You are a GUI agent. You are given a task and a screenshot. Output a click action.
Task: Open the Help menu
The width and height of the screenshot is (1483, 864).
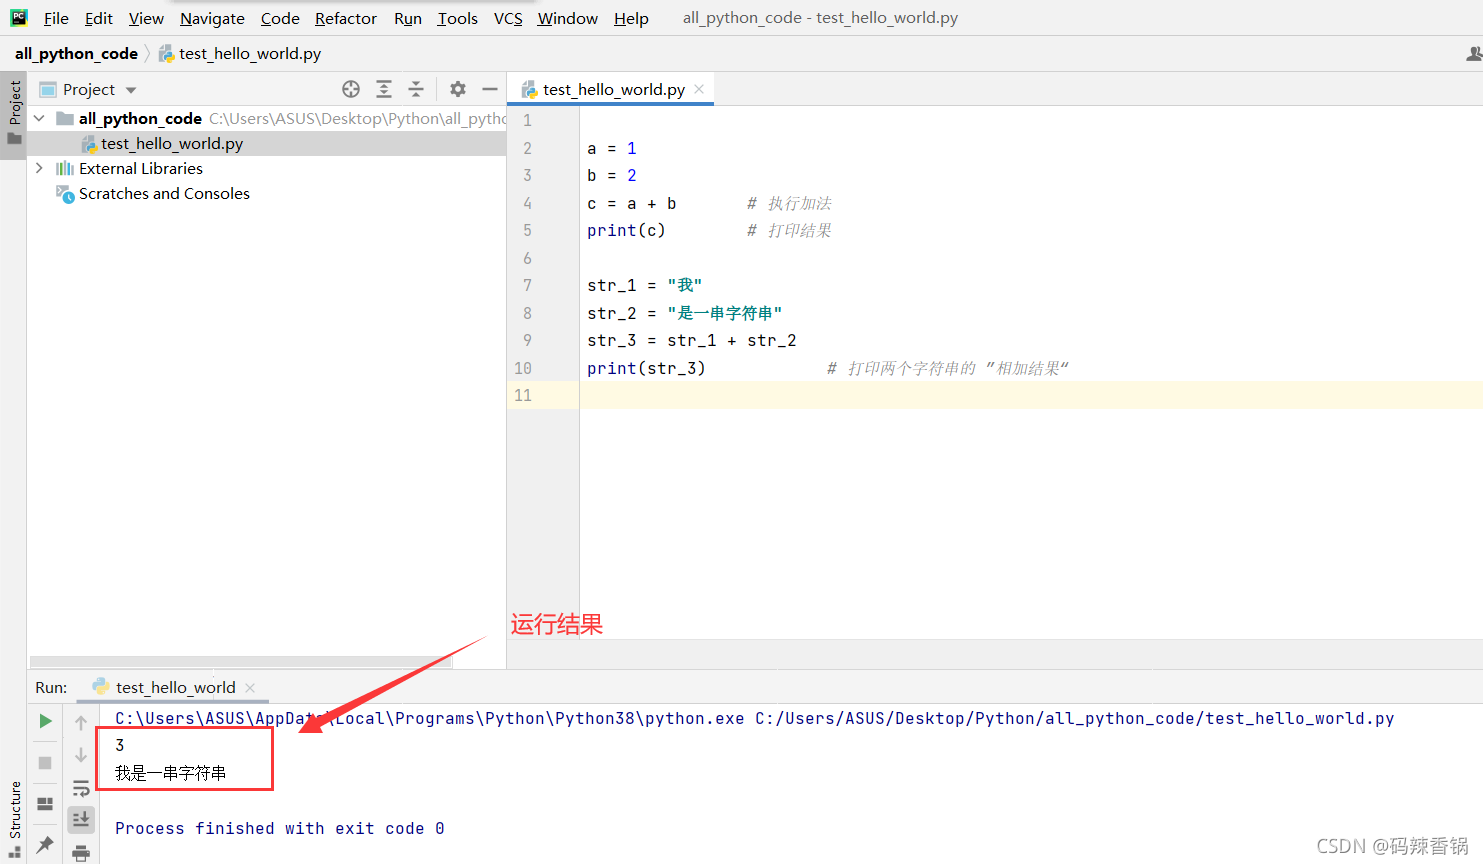[631, 18]
